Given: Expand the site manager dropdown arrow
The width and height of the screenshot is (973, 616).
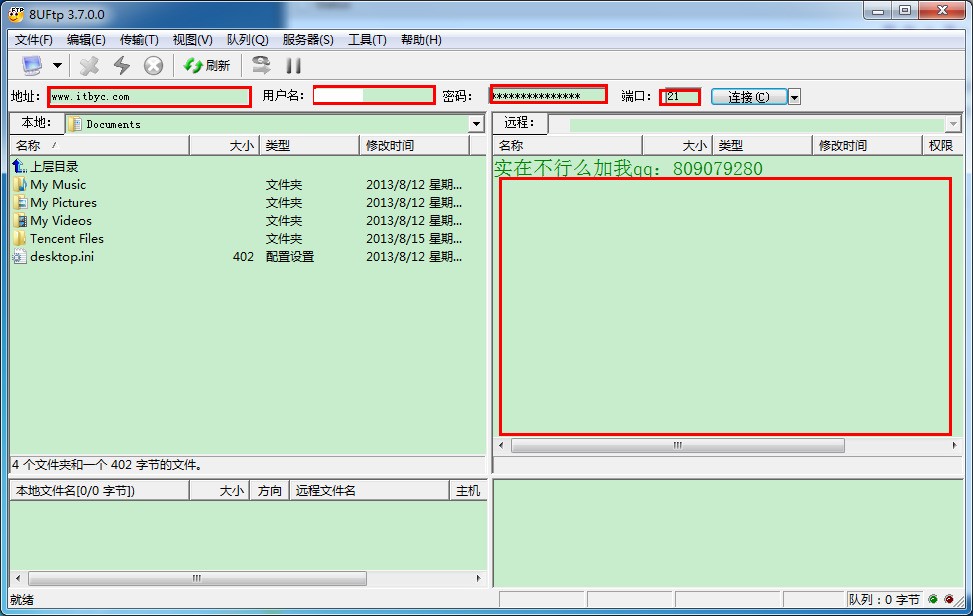Looking at the screenshot, I should [57, 66].
